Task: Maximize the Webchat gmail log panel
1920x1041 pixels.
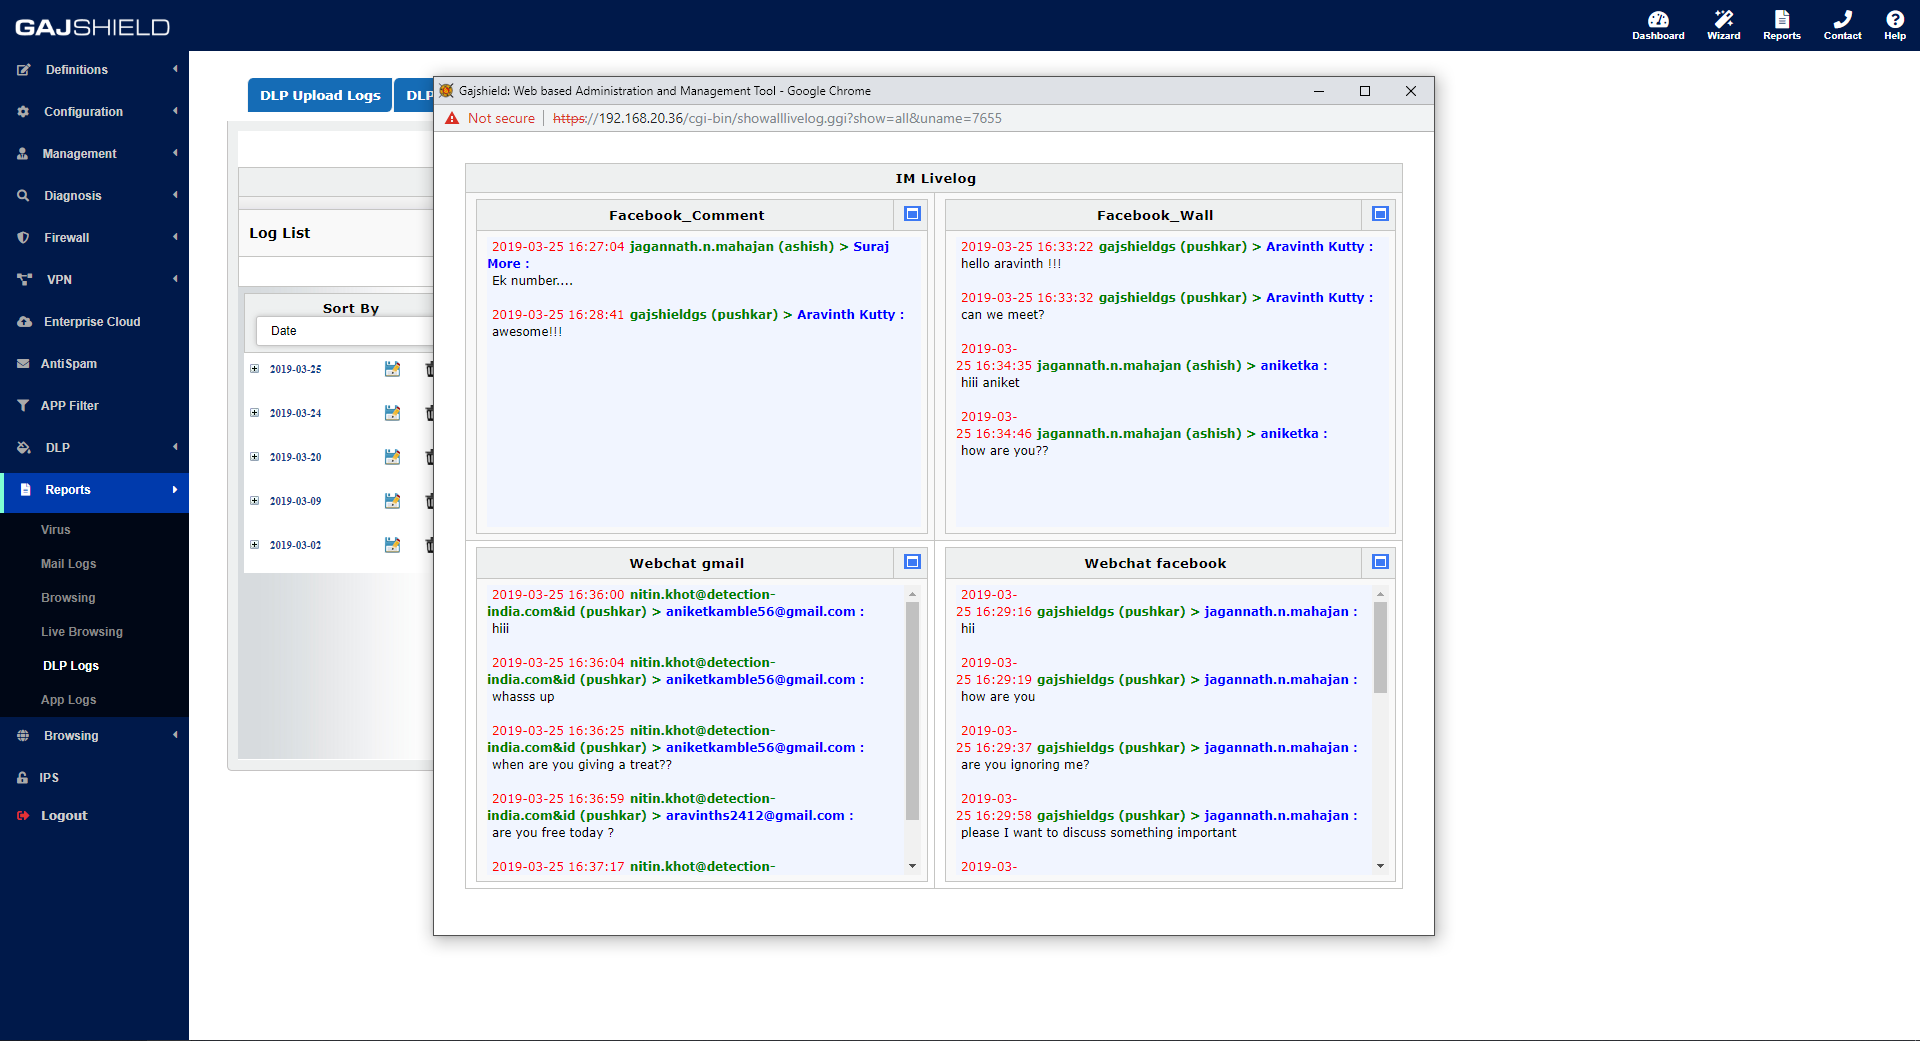Action: click(x=912, y=562)
